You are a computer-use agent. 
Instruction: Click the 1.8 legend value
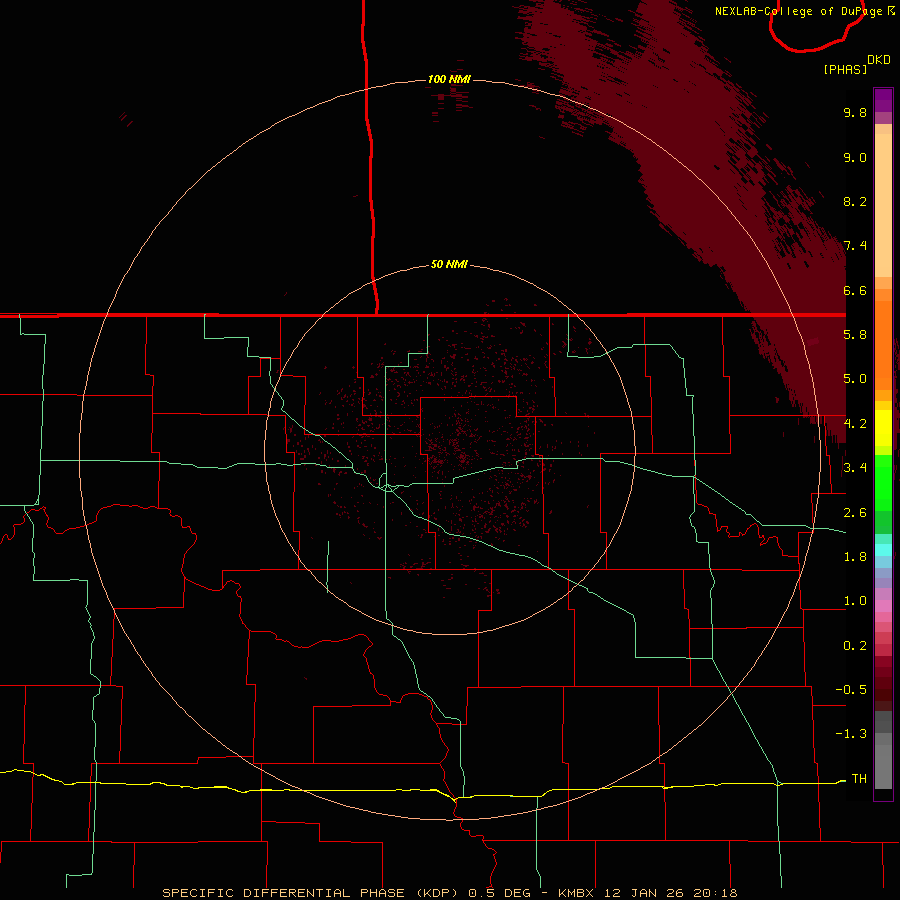point(855,557)
